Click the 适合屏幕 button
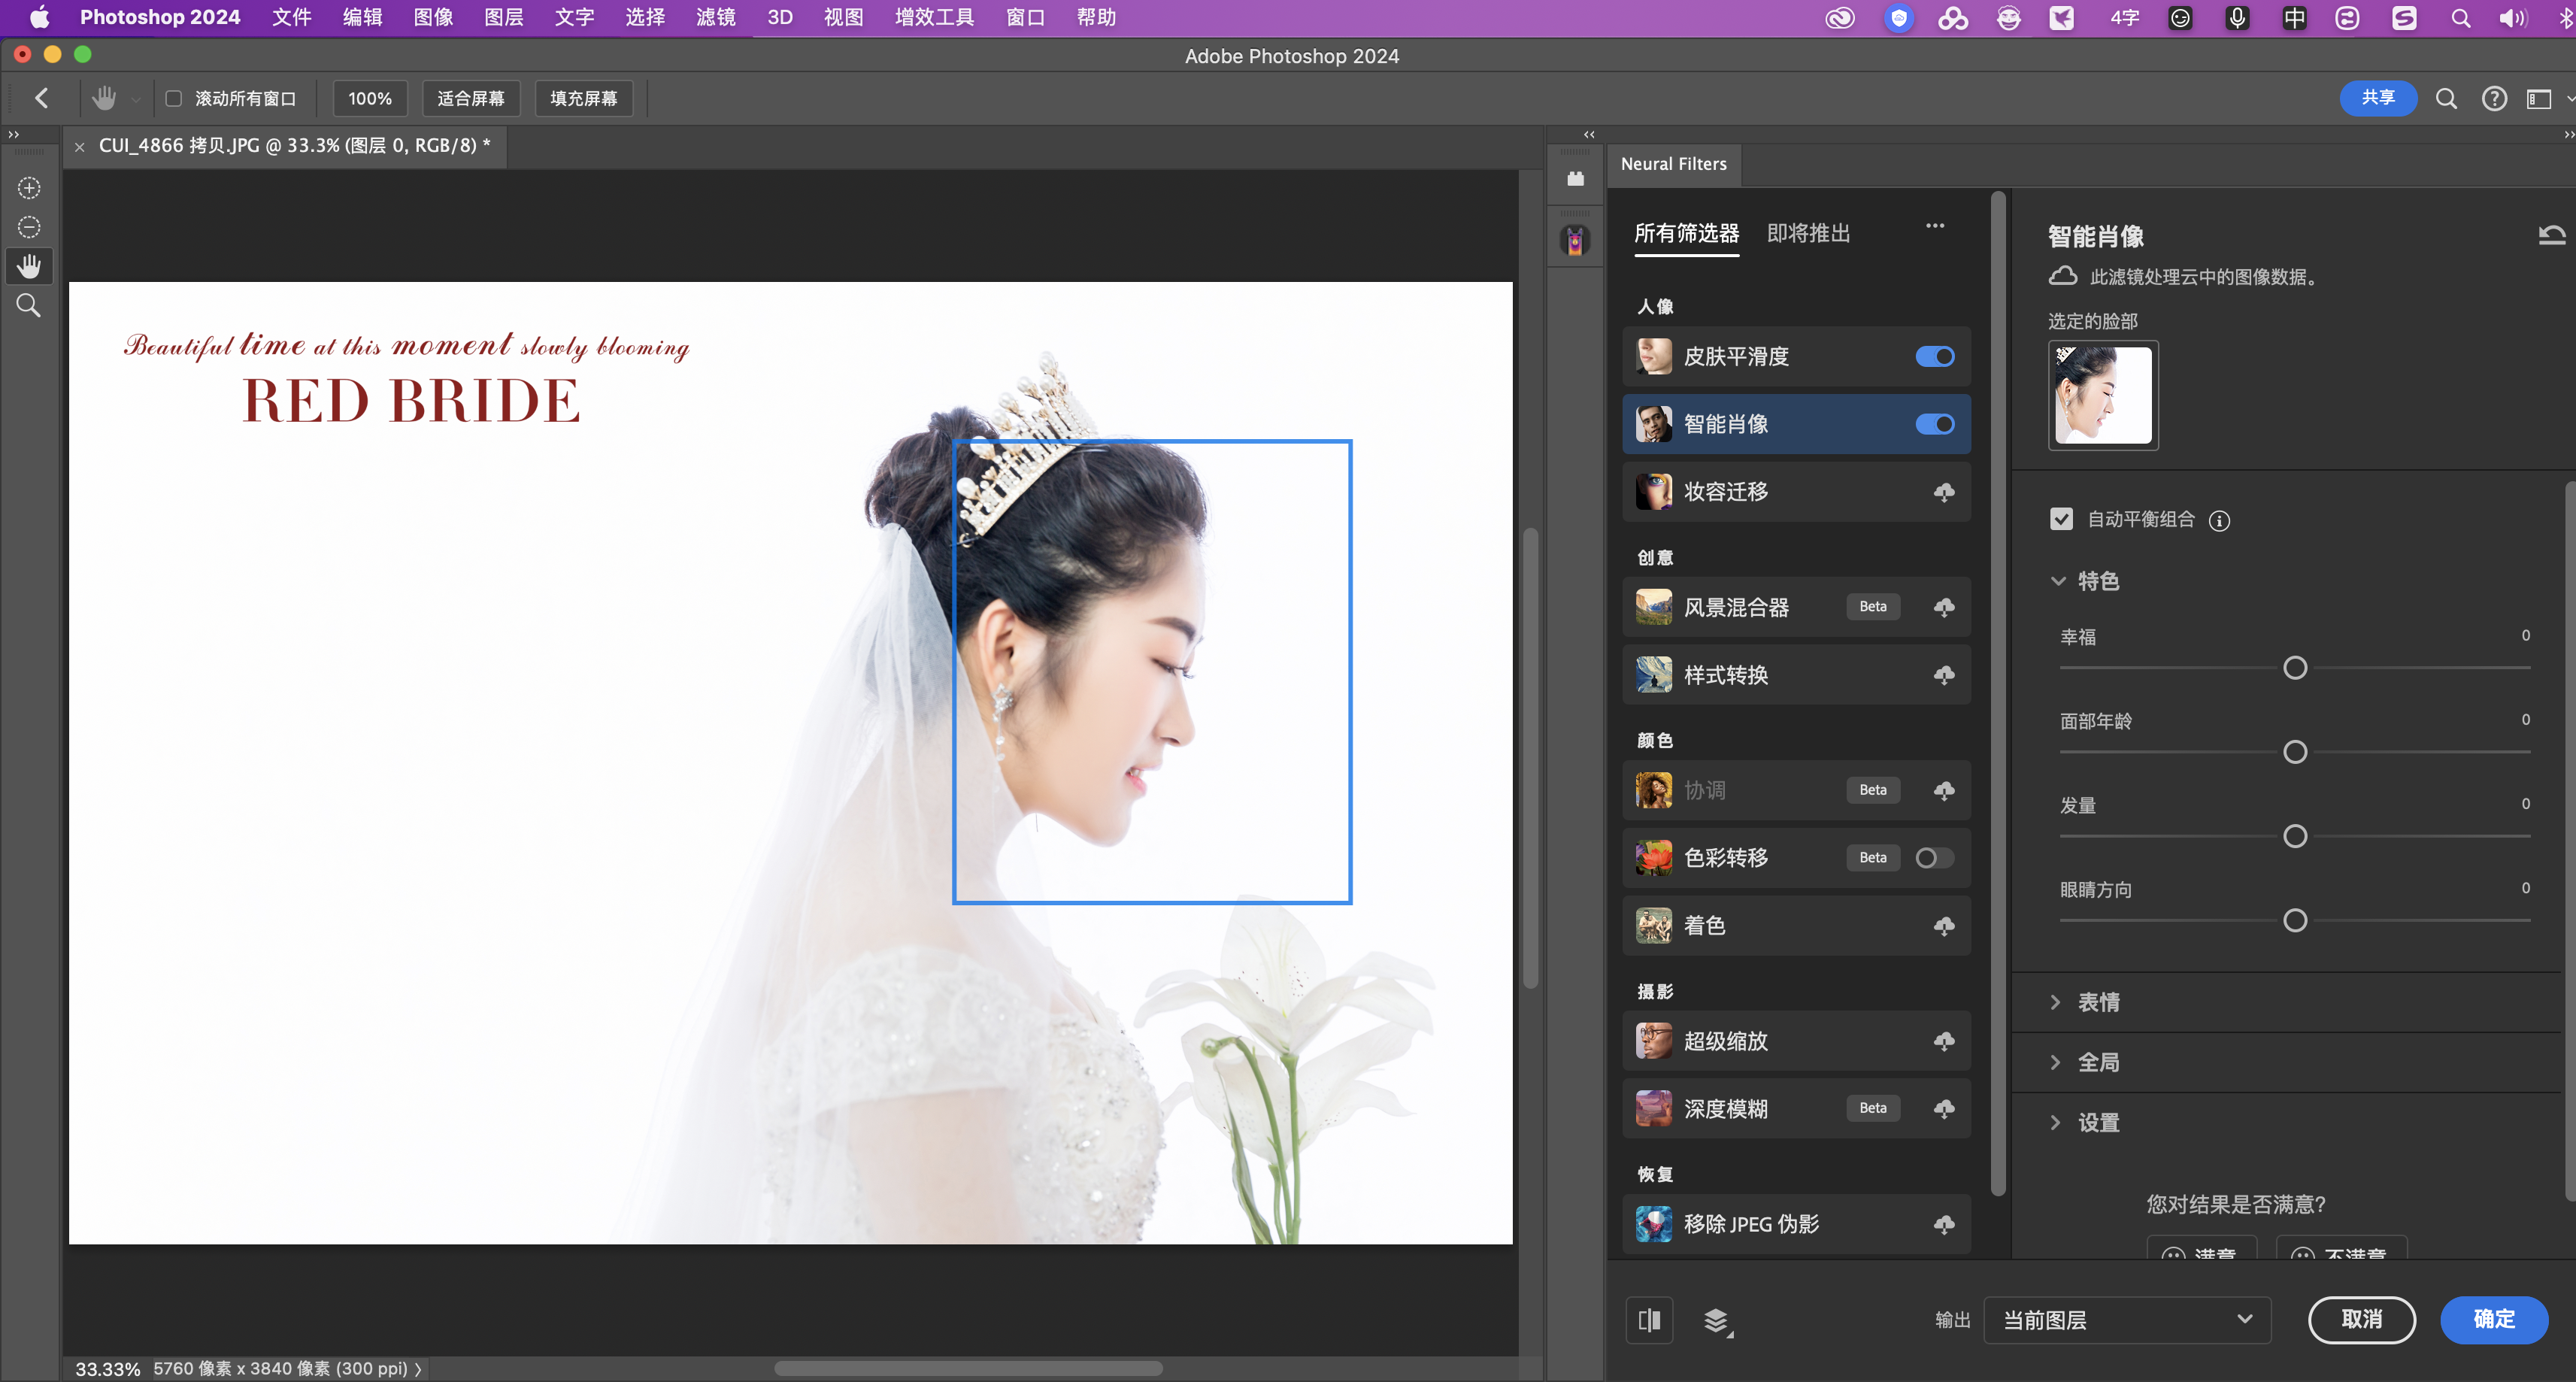 point(470,98)
